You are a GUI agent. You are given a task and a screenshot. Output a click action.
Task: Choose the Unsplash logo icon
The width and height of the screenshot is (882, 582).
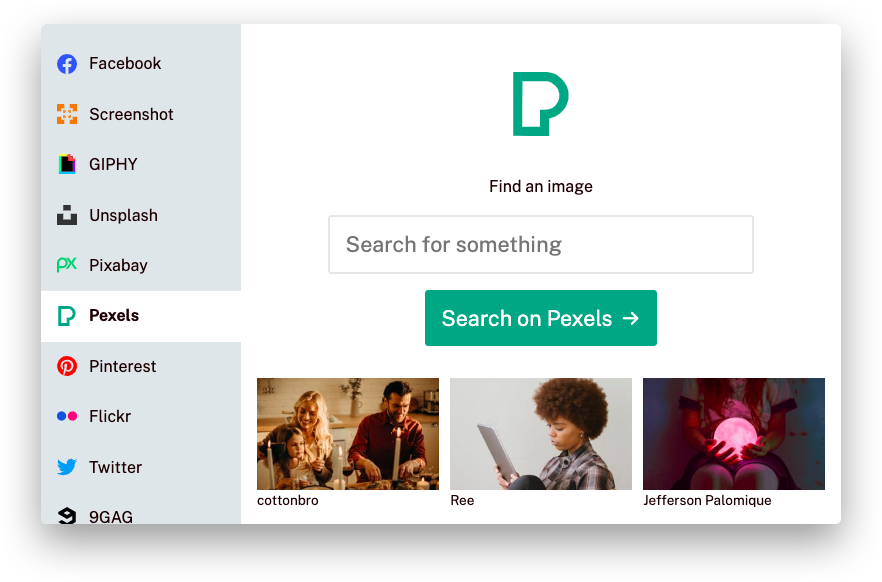click(x=67, y=215)
